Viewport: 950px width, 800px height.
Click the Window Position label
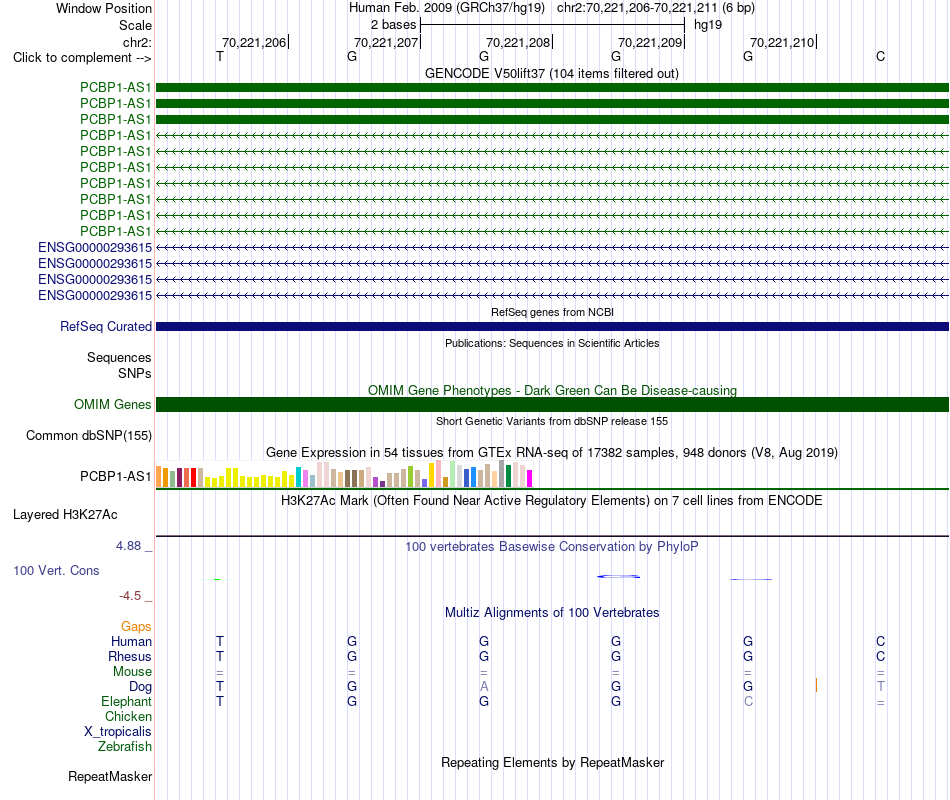pyautogui.click(x=104, y=8)
